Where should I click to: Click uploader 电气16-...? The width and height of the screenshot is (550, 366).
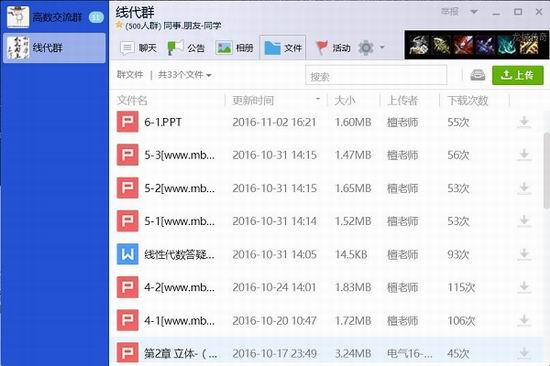tap(409, 353)
